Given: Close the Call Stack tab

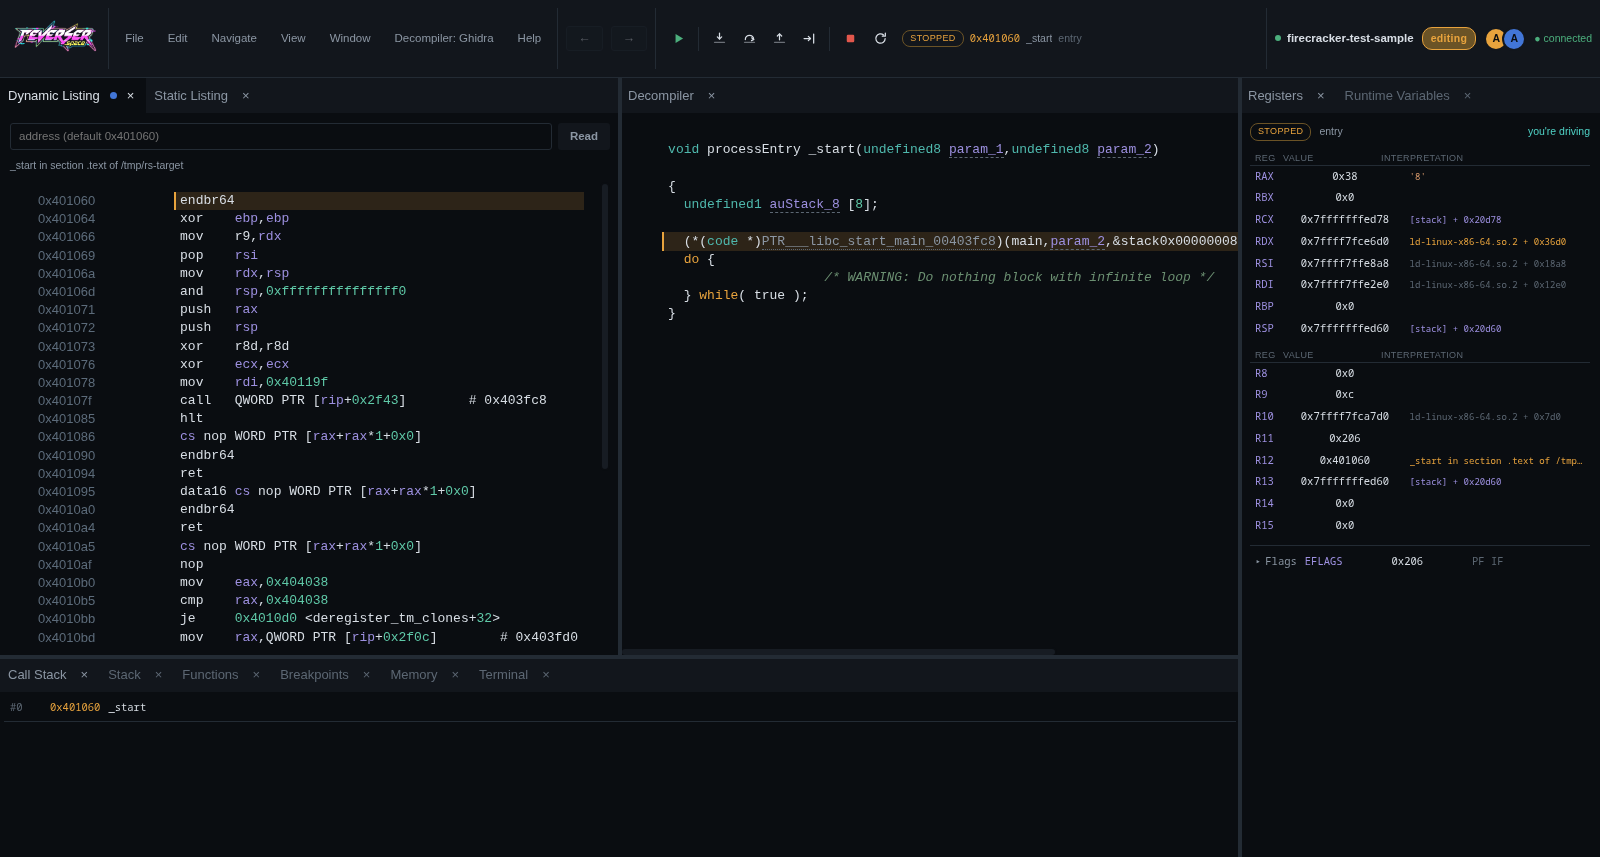Looking at the screenshot, I should [84, 675].
